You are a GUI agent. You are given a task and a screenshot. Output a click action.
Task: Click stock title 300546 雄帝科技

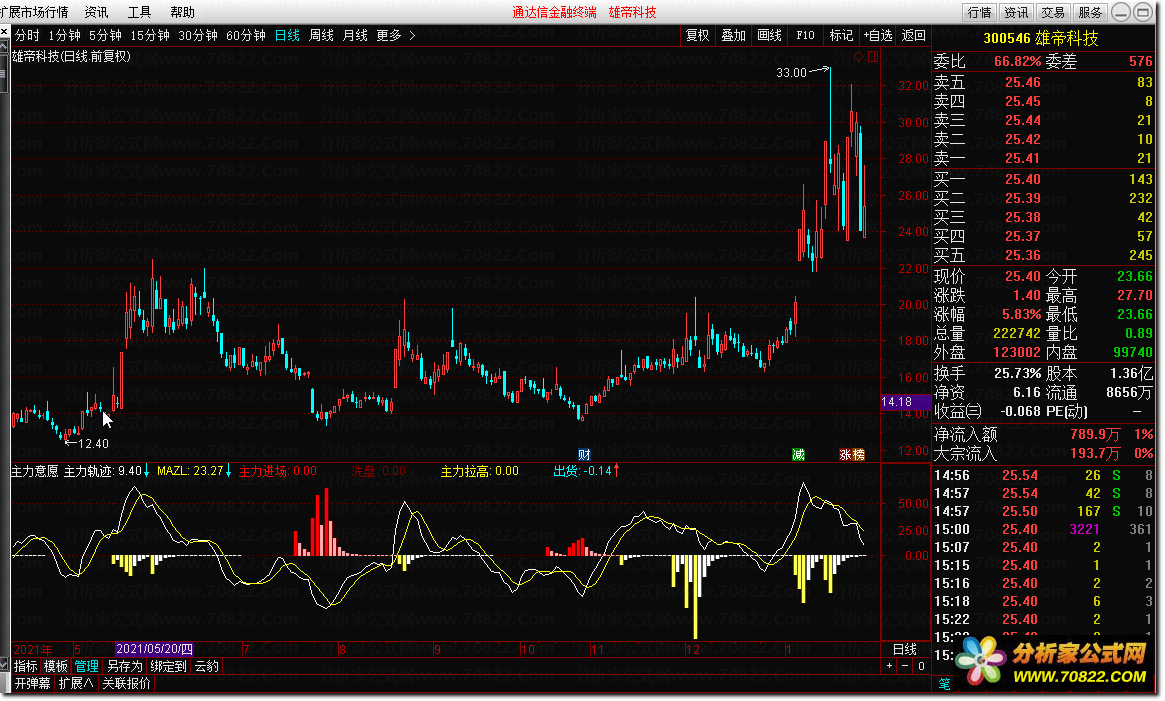[x=1040, y=39]
